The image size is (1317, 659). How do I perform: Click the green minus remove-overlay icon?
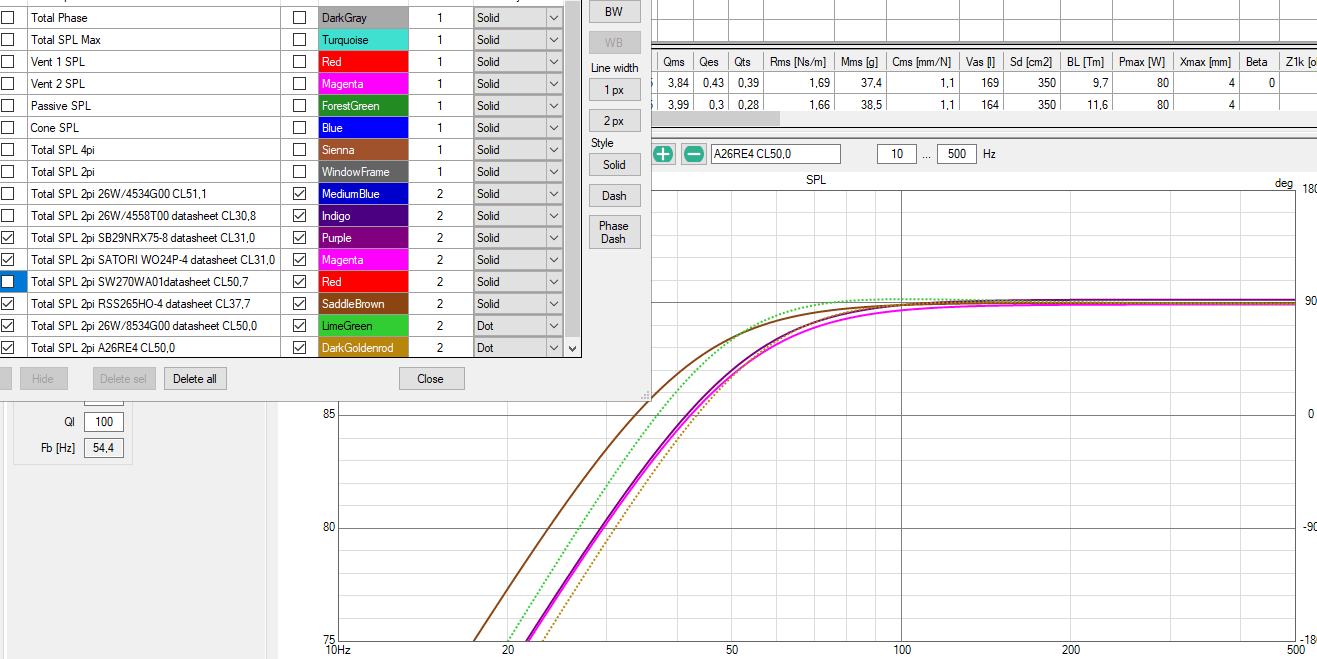693,154
